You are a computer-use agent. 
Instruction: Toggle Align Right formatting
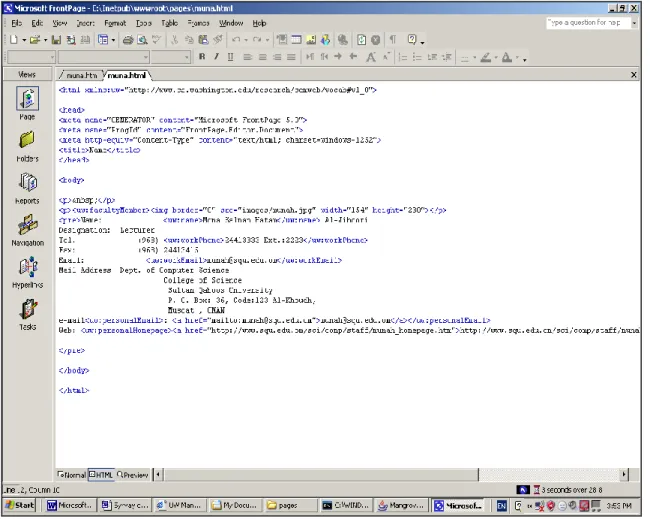(277, 57)
